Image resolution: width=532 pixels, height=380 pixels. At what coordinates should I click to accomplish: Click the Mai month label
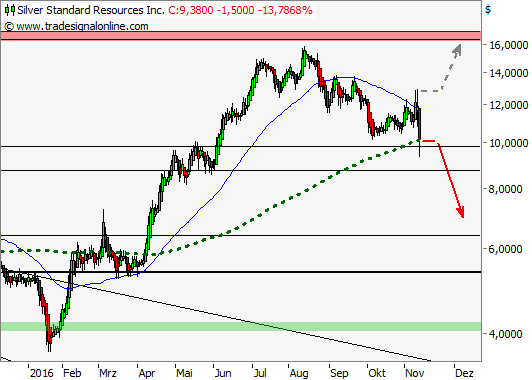184,373
